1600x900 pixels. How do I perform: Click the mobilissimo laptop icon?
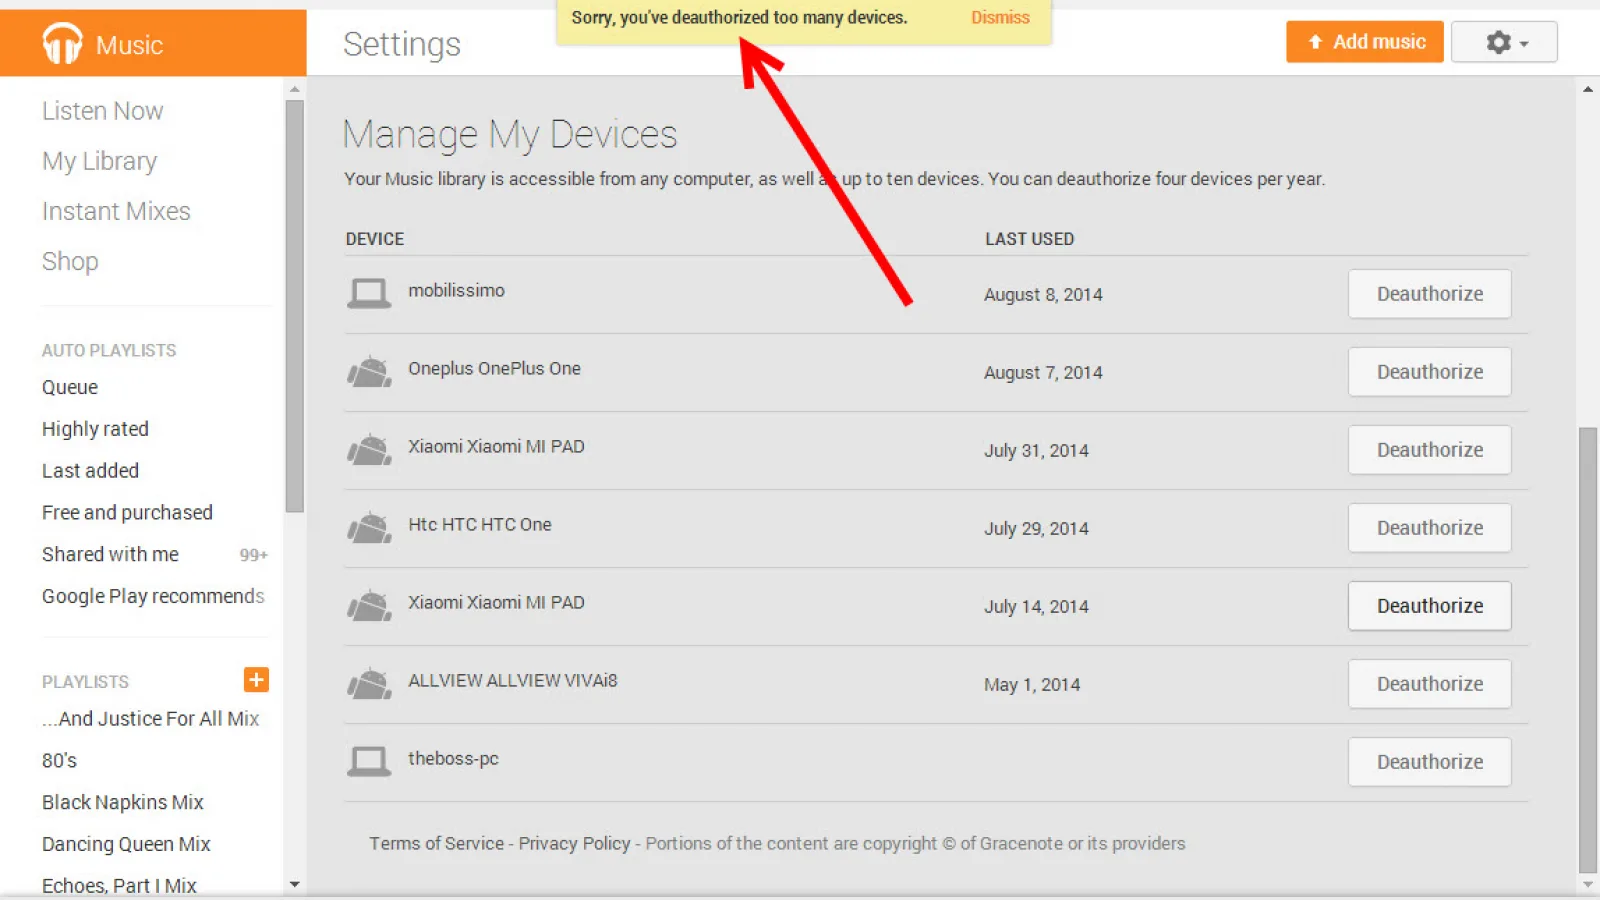[x=369, y=294]
